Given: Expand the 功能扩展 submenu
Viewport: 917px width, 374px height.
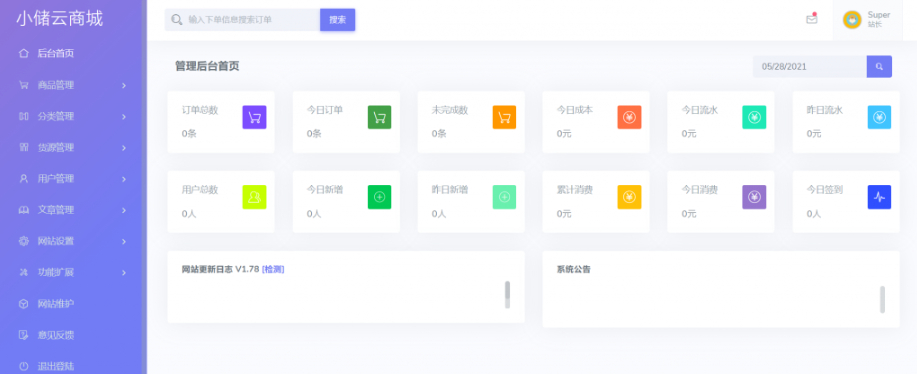Looking at the screenshot, I should 73,272.
